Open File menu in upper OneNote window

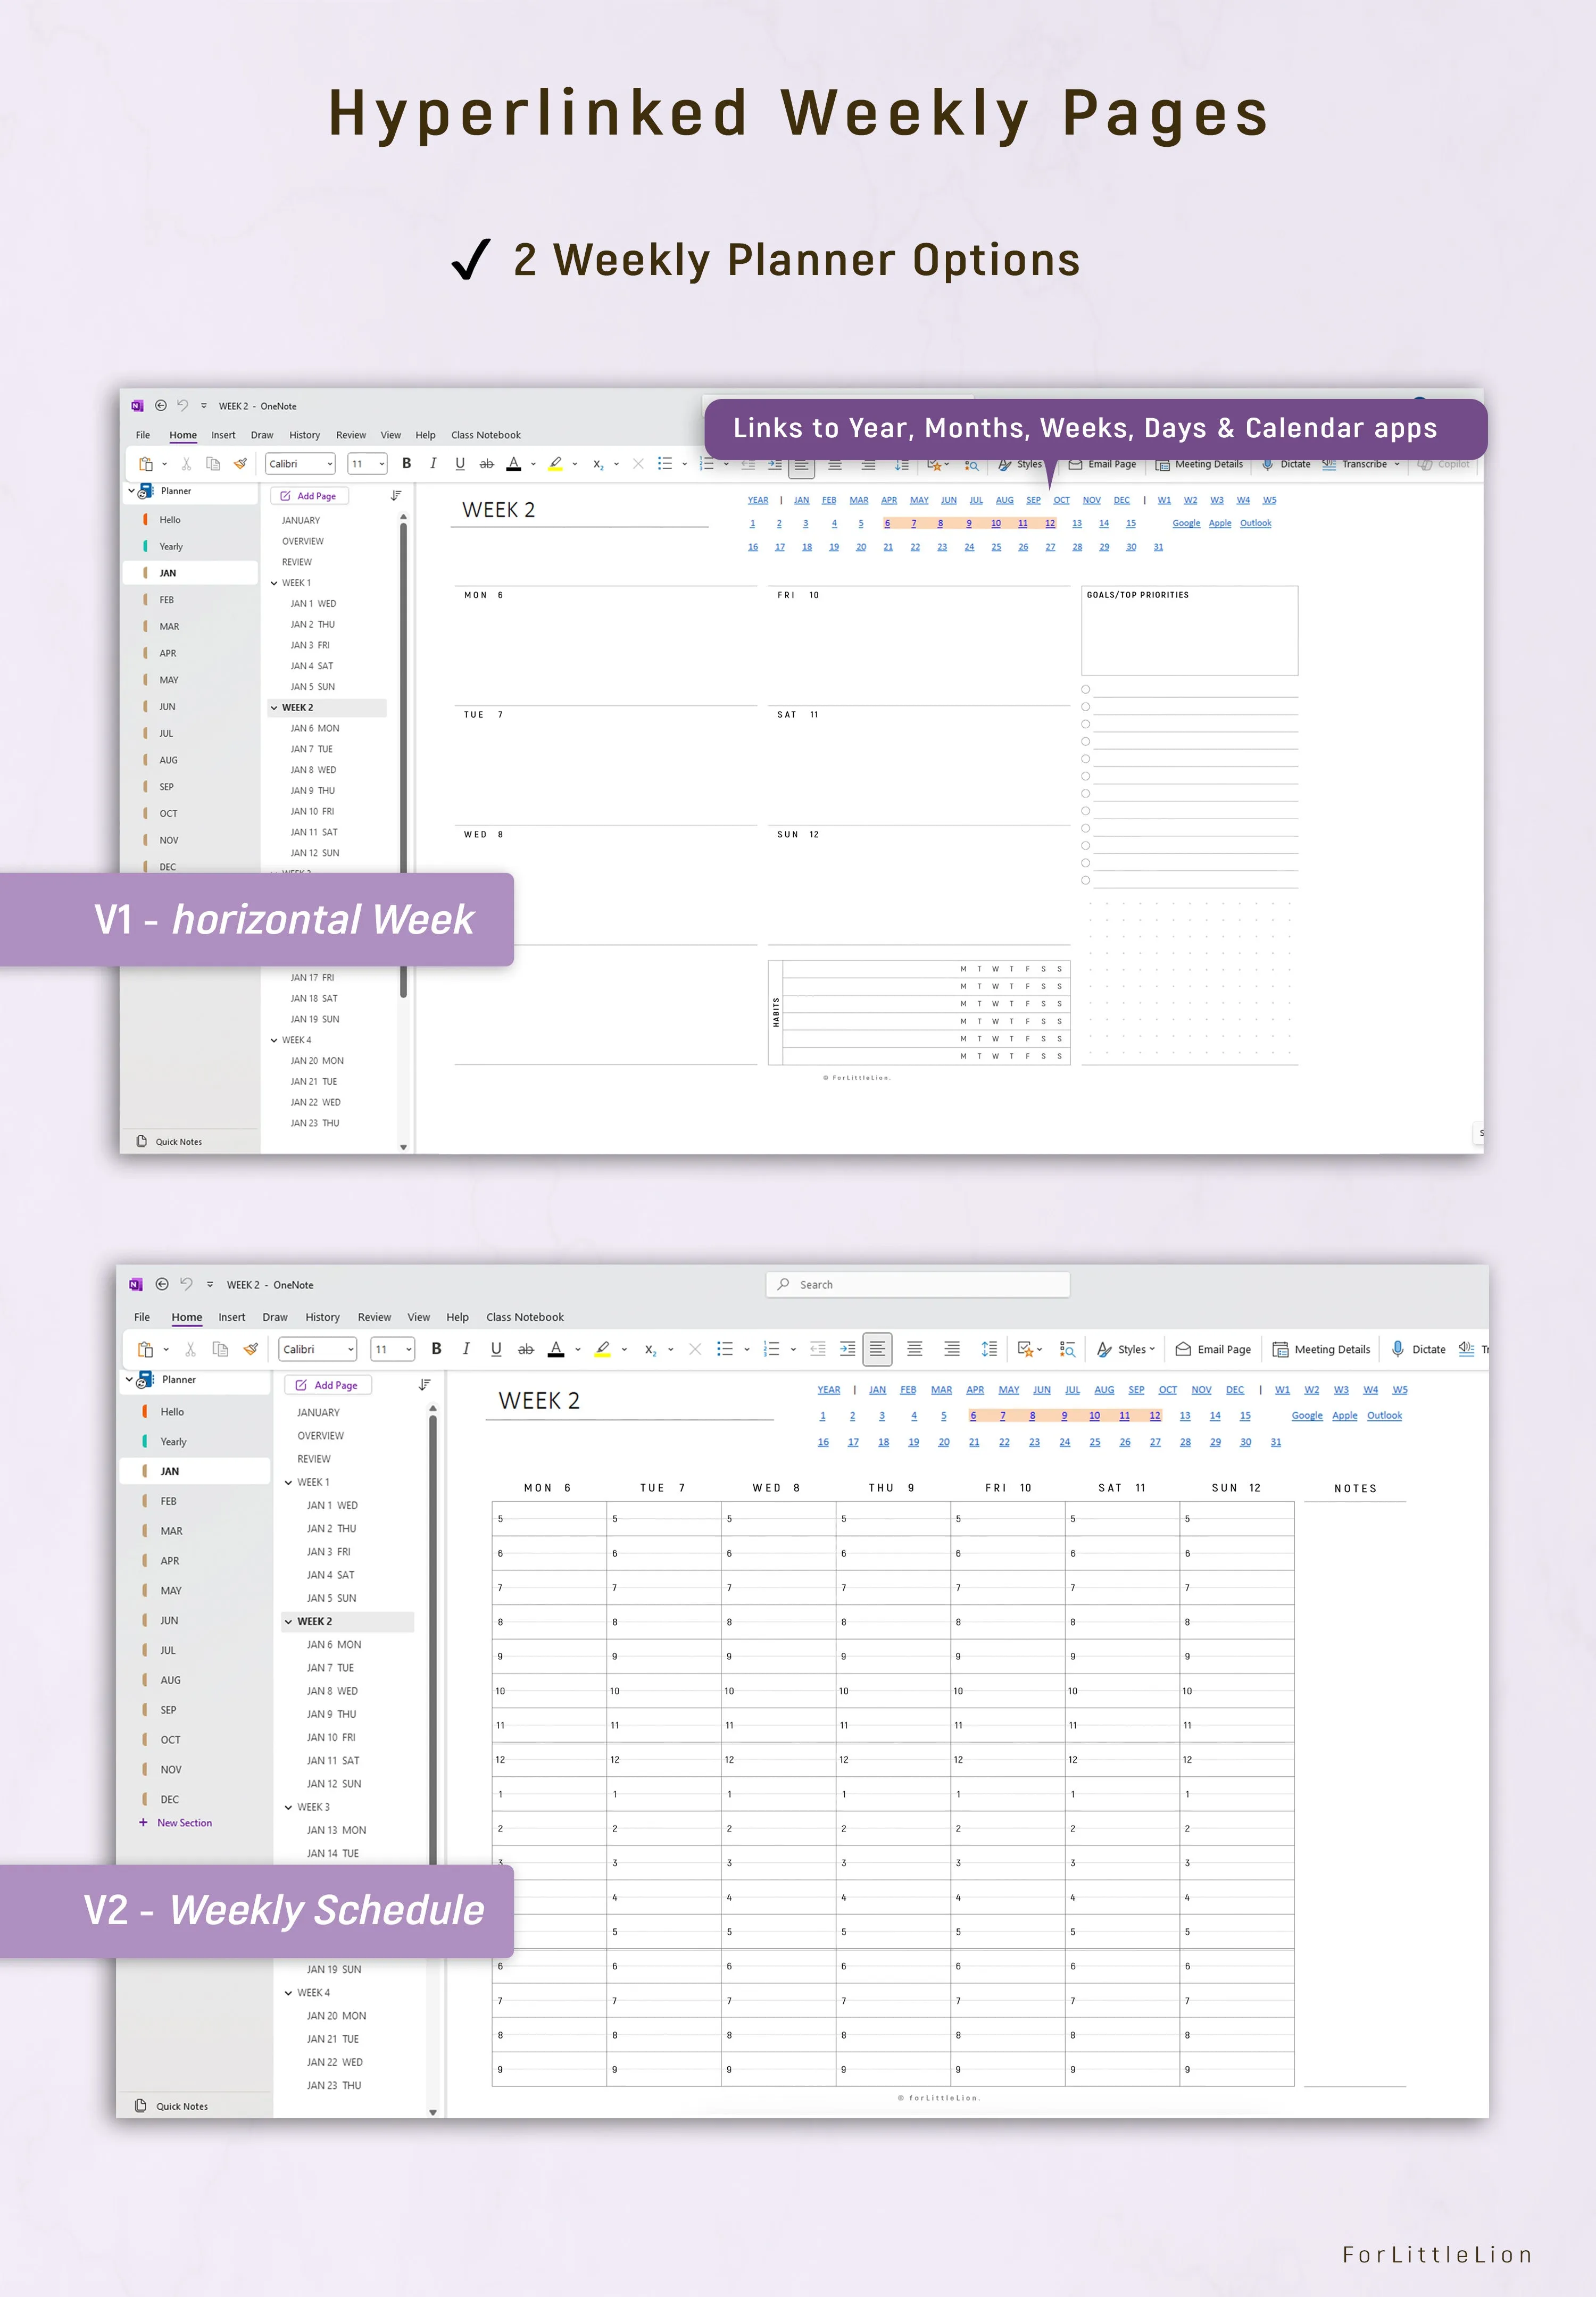[x=143, y=435]
